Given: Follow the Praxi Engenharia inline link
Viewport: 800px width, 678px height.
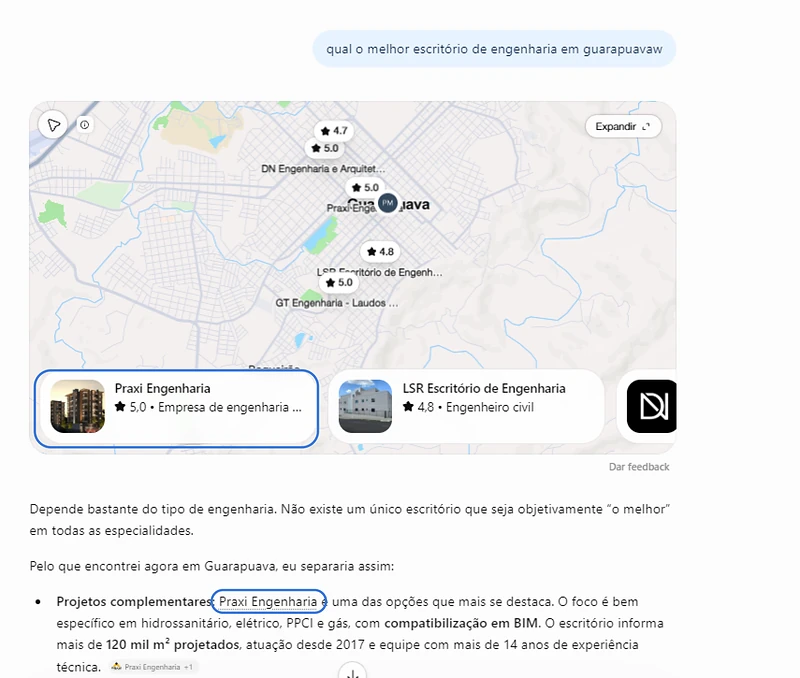Looking at the screenshot, I should click(x=268, y=601).
